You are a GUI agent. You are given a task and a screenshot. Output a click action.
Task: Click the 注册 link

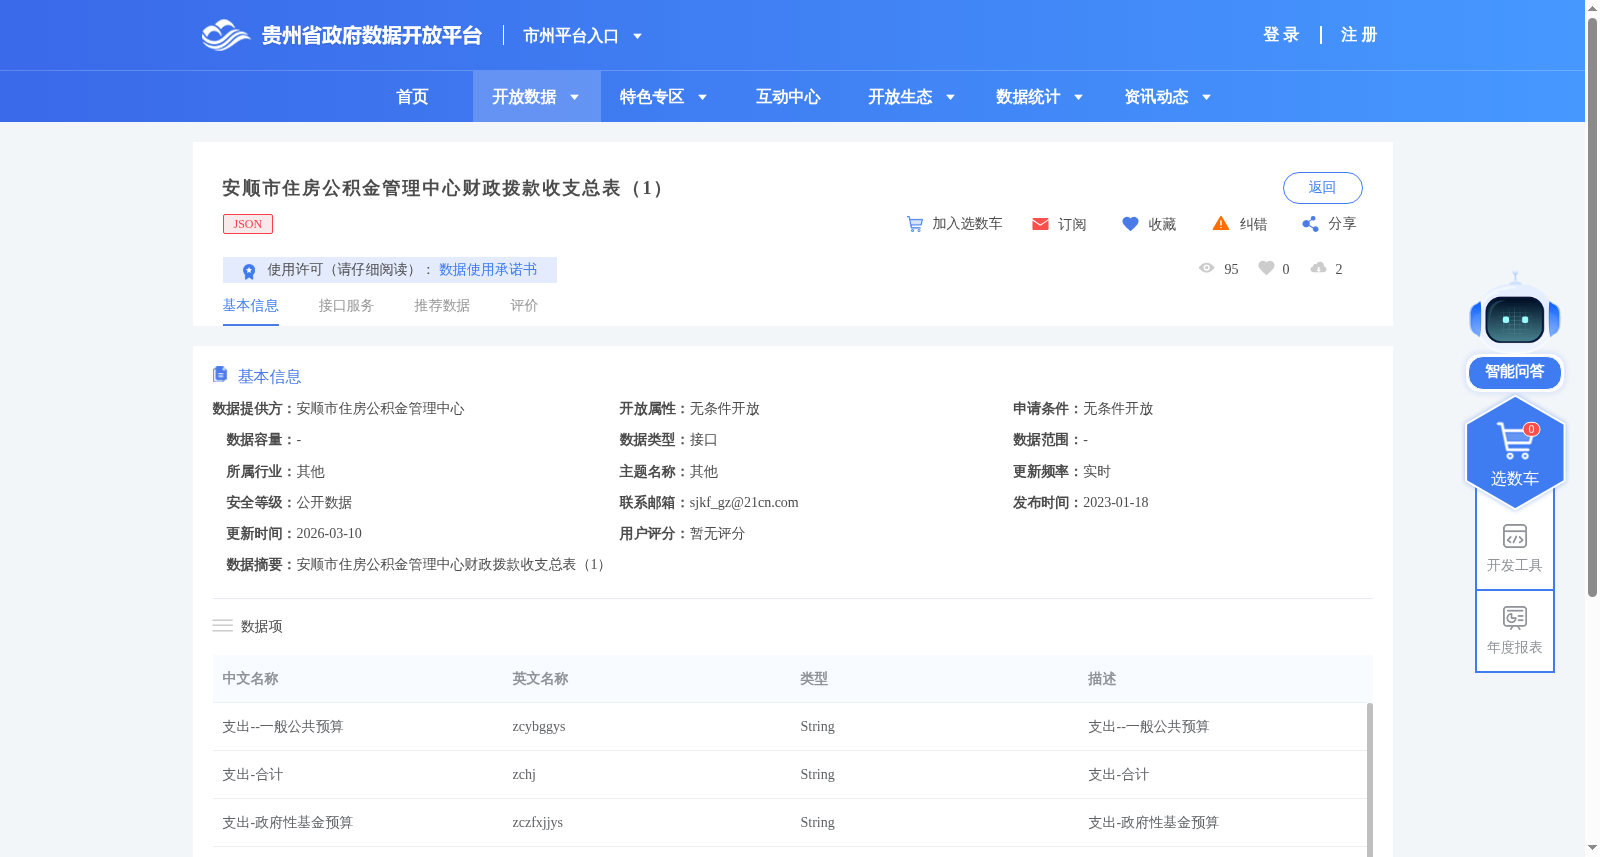click(x=1359, y=35)
